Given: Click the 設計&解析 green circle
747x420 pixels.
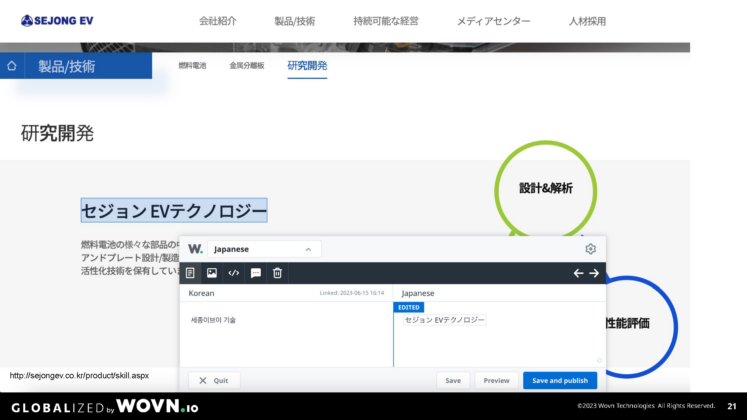Looking at the screenshot, I should (546, 189).
